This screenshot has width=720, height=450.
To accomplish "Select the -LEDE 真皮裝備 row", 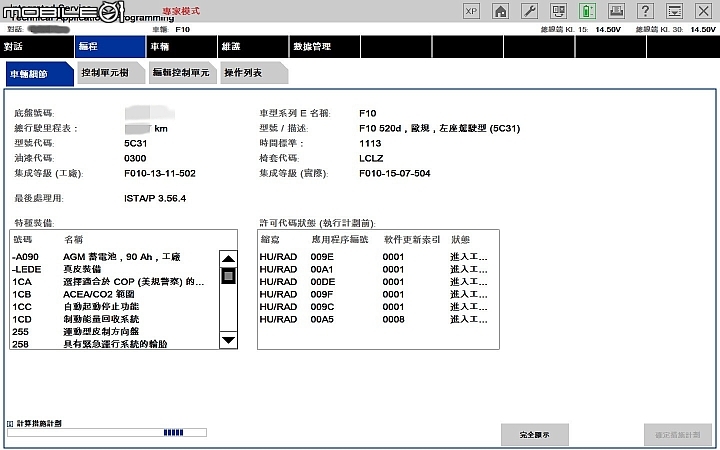I will tap(114, 269).
